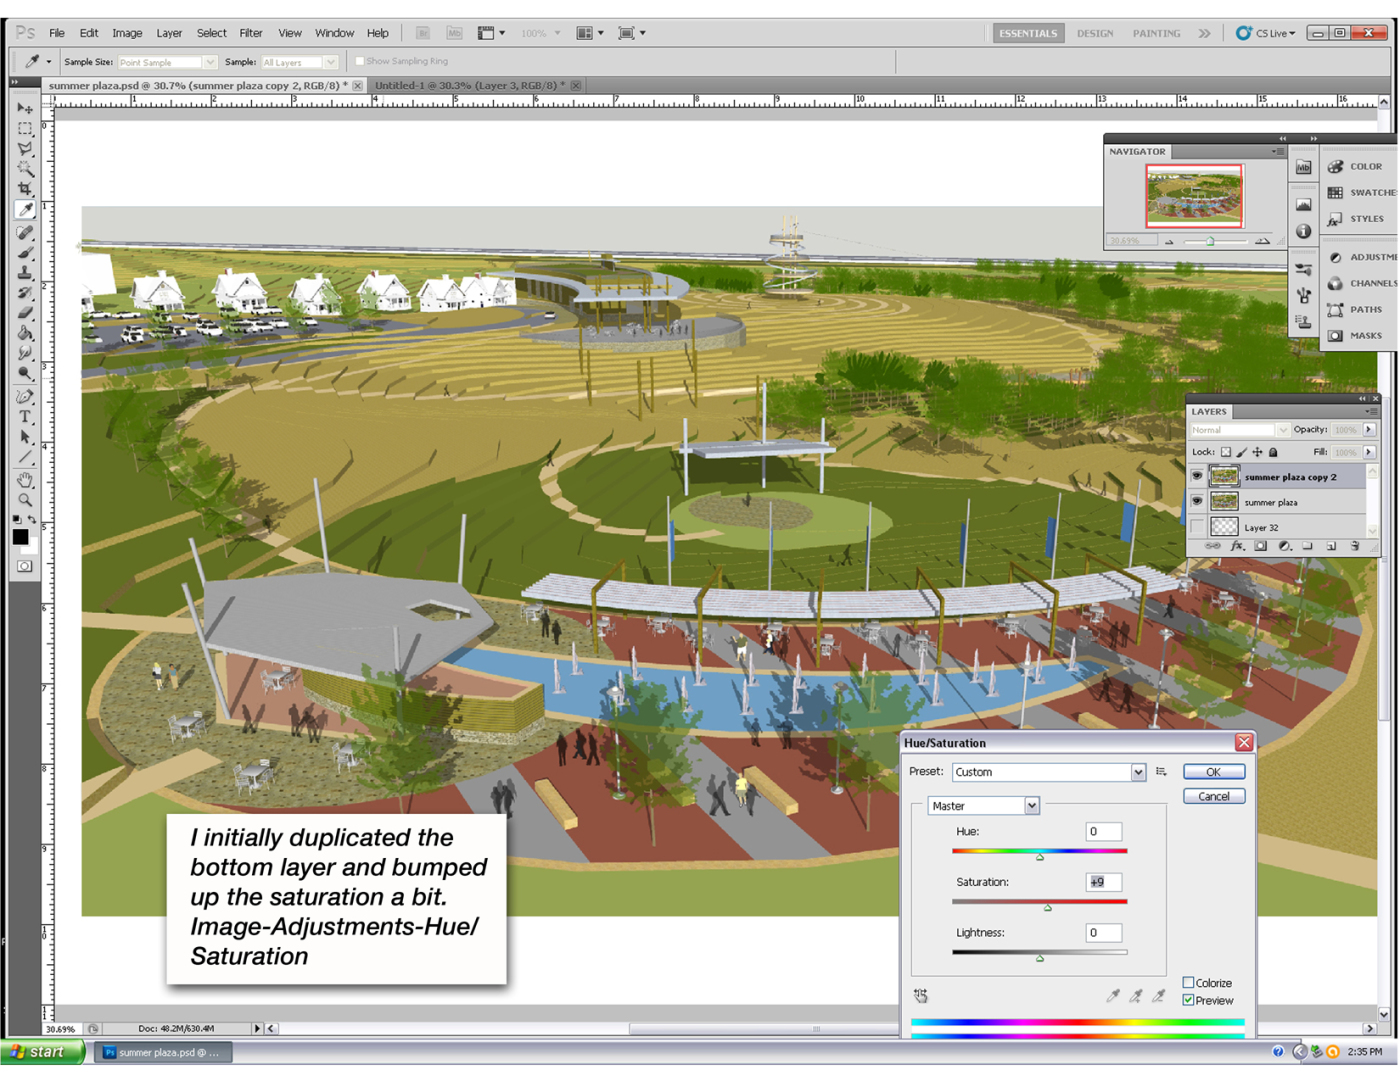
Task: Hide the summer plaza copy 2 layer
Action: (x=1197, y=477)
